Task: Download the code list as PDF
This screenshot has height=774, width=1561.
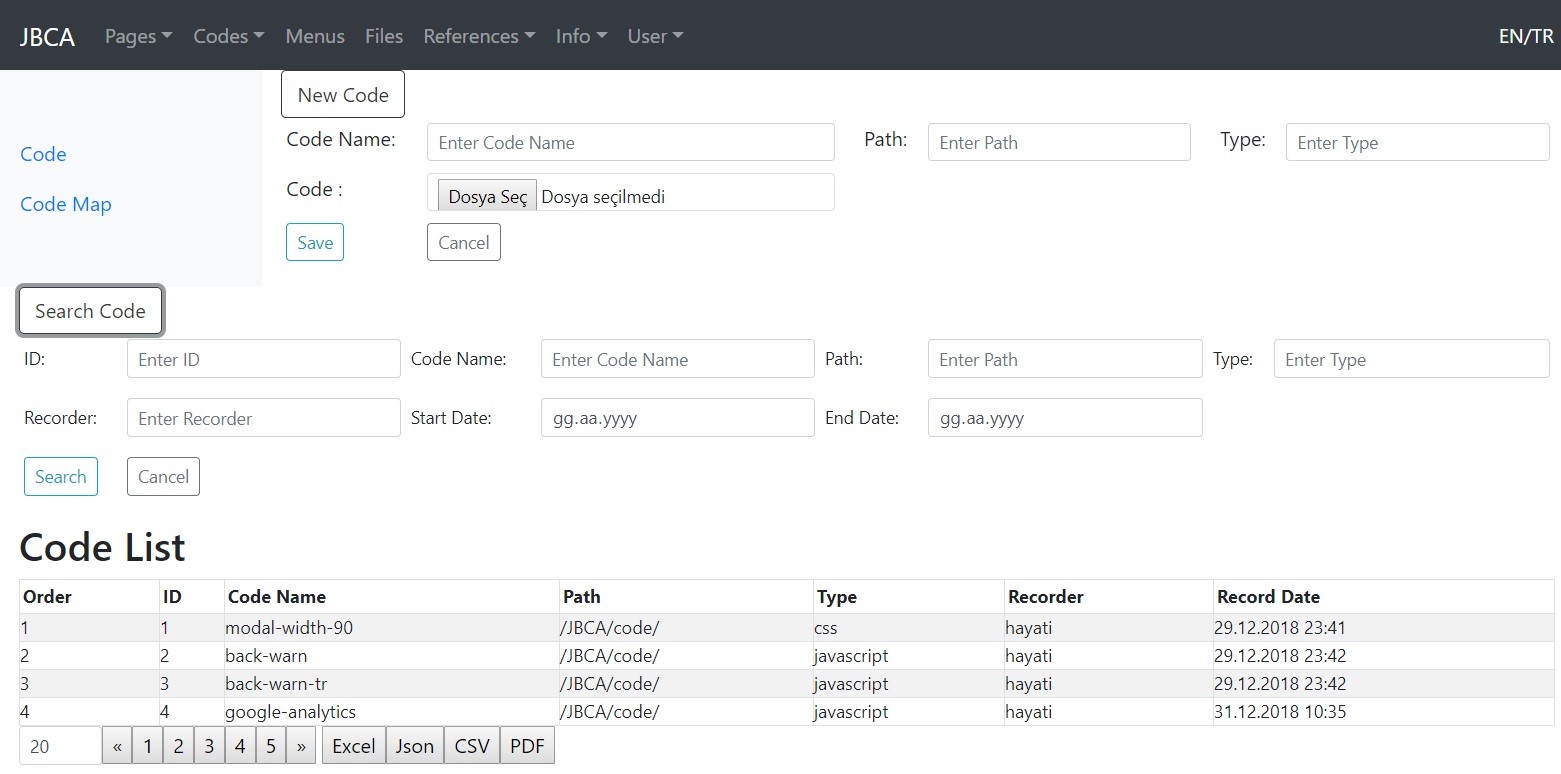Action: (527, 746)
